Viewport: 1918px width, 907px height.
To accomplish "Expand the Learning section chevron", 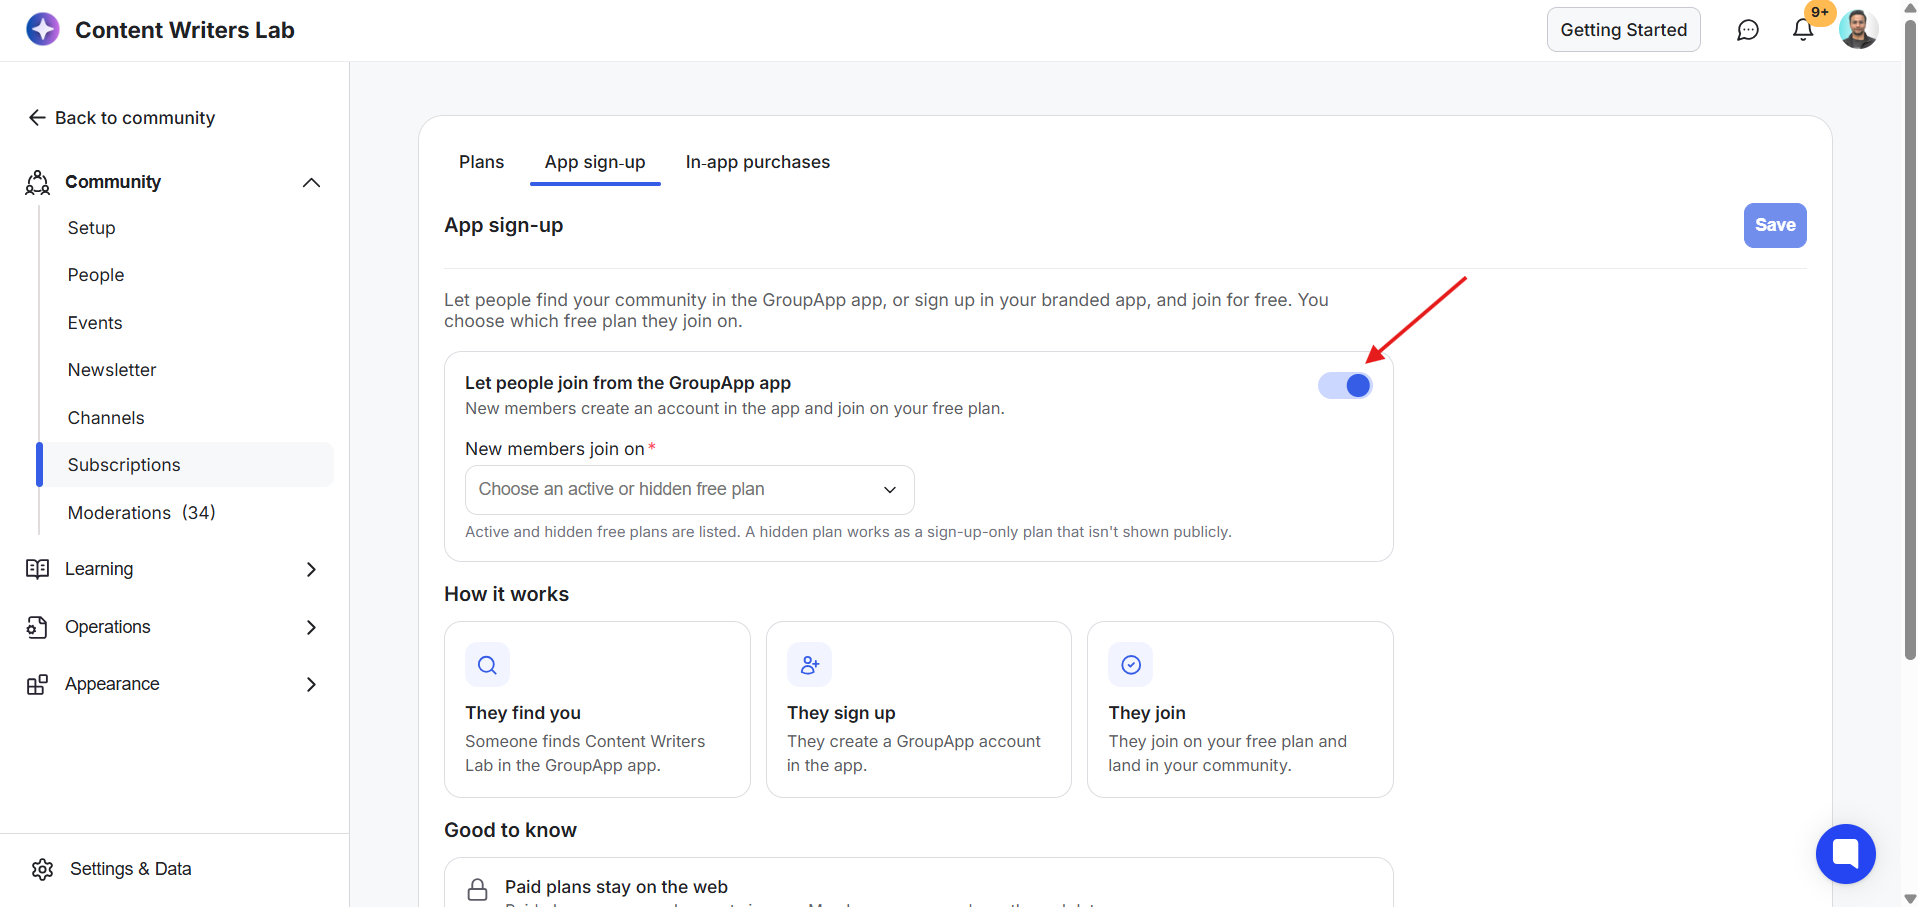I will click(311, 569).
